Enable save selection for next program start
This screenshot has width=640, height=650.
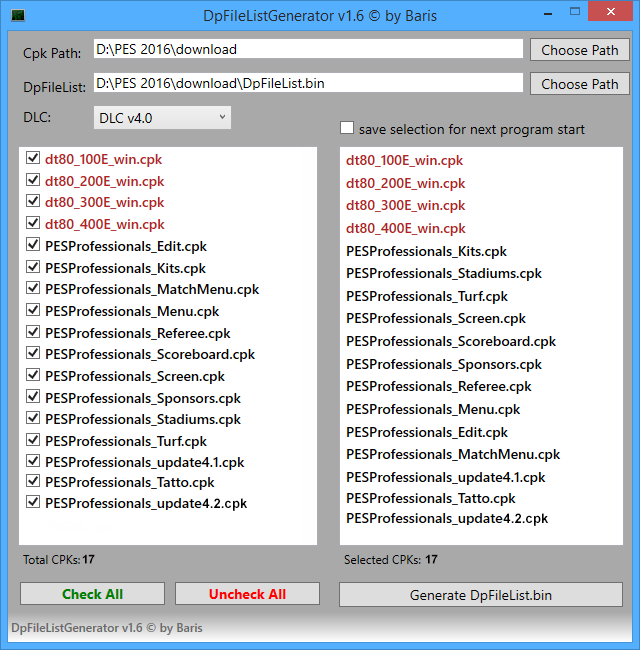[347, 128]
